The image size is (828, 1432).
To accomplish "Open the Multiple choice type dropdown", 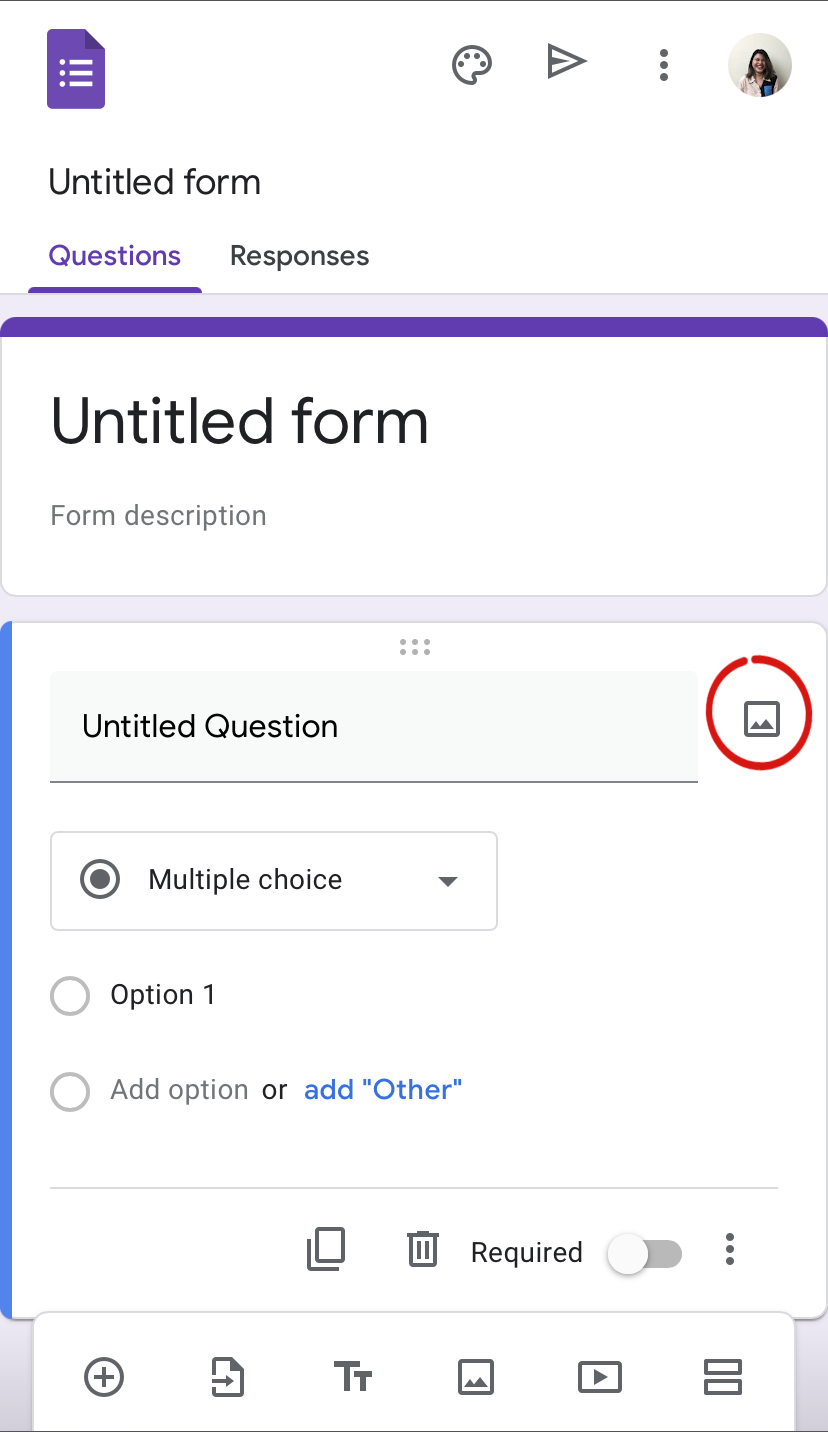I will (x=273, y=880).
